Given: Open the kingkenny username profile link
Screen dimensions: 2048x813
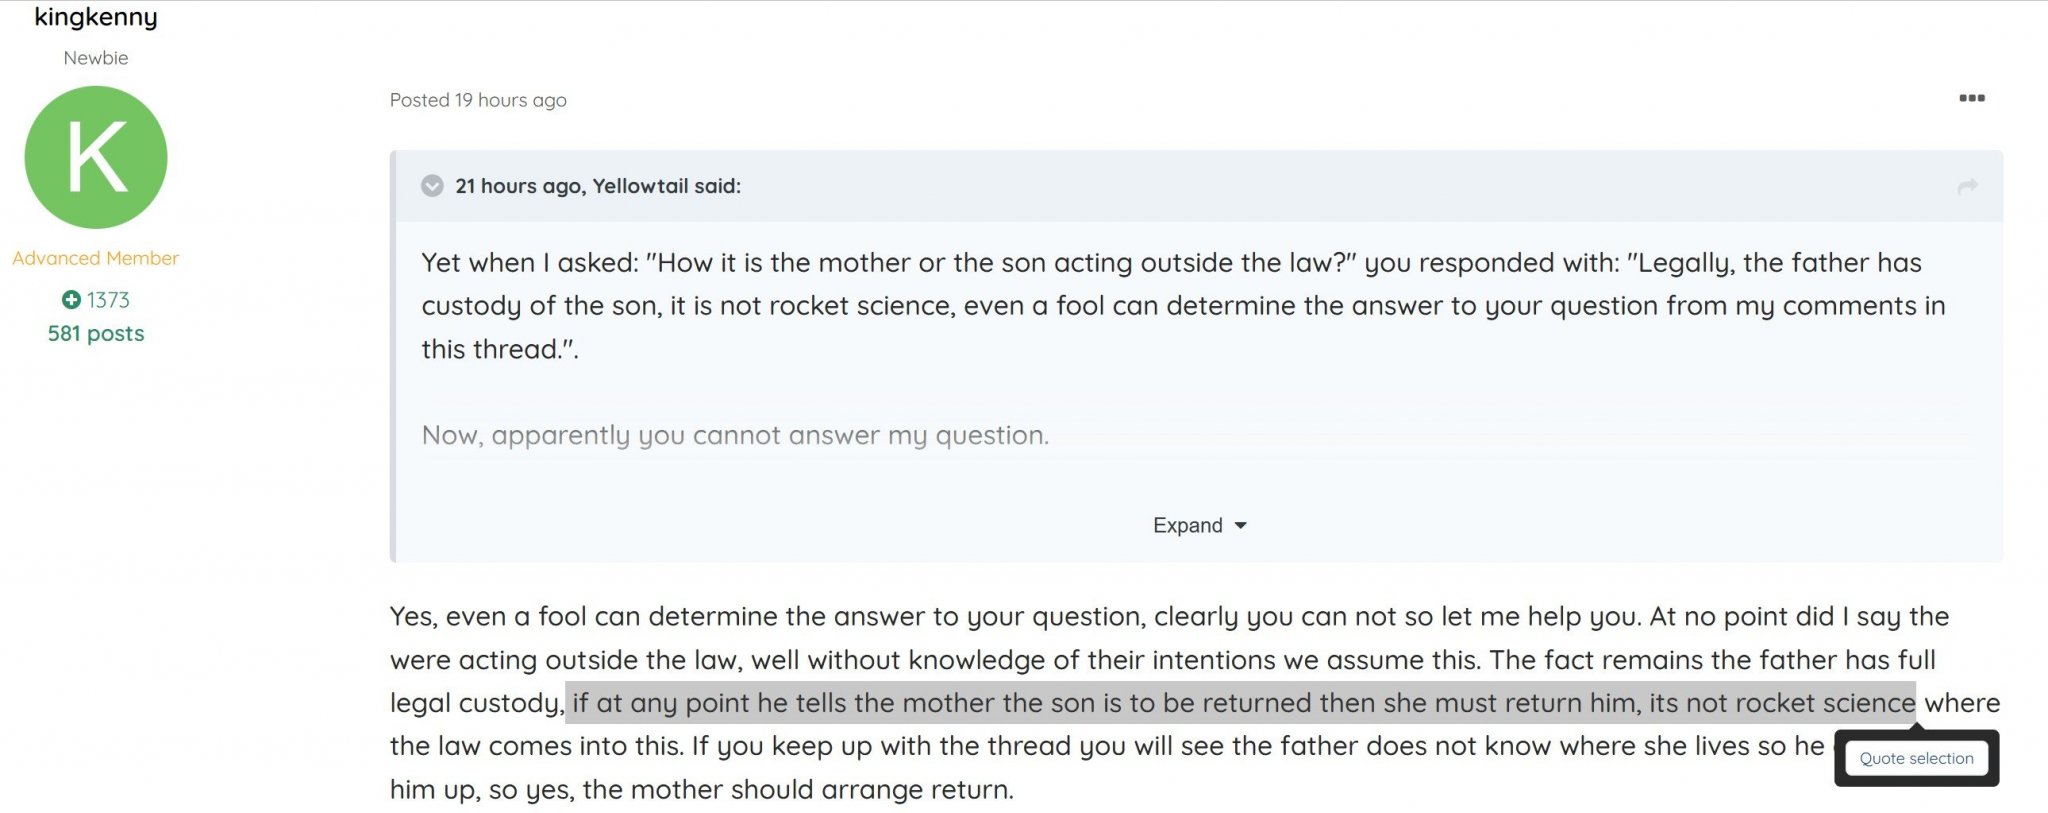Looking at the screenshot, I should [x=96, y=17].
